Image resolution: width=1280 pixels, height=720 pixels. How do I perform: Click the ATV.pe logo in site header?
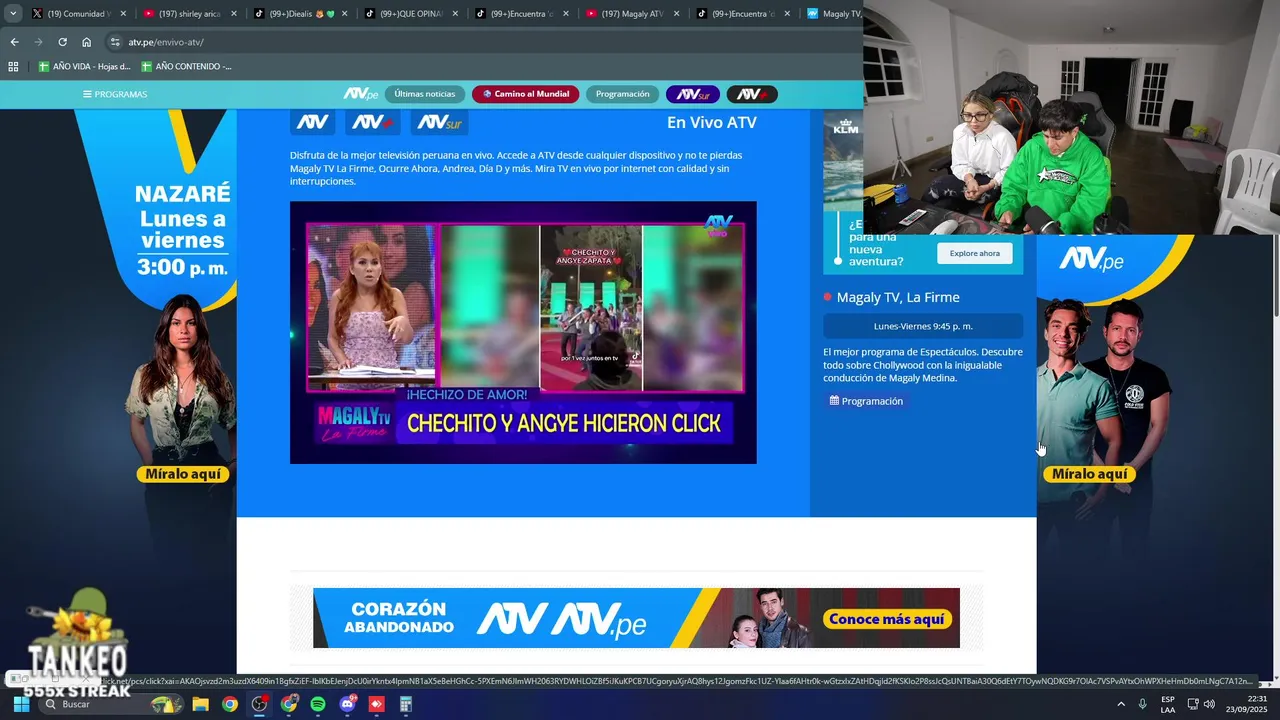[x=360, y=94]
